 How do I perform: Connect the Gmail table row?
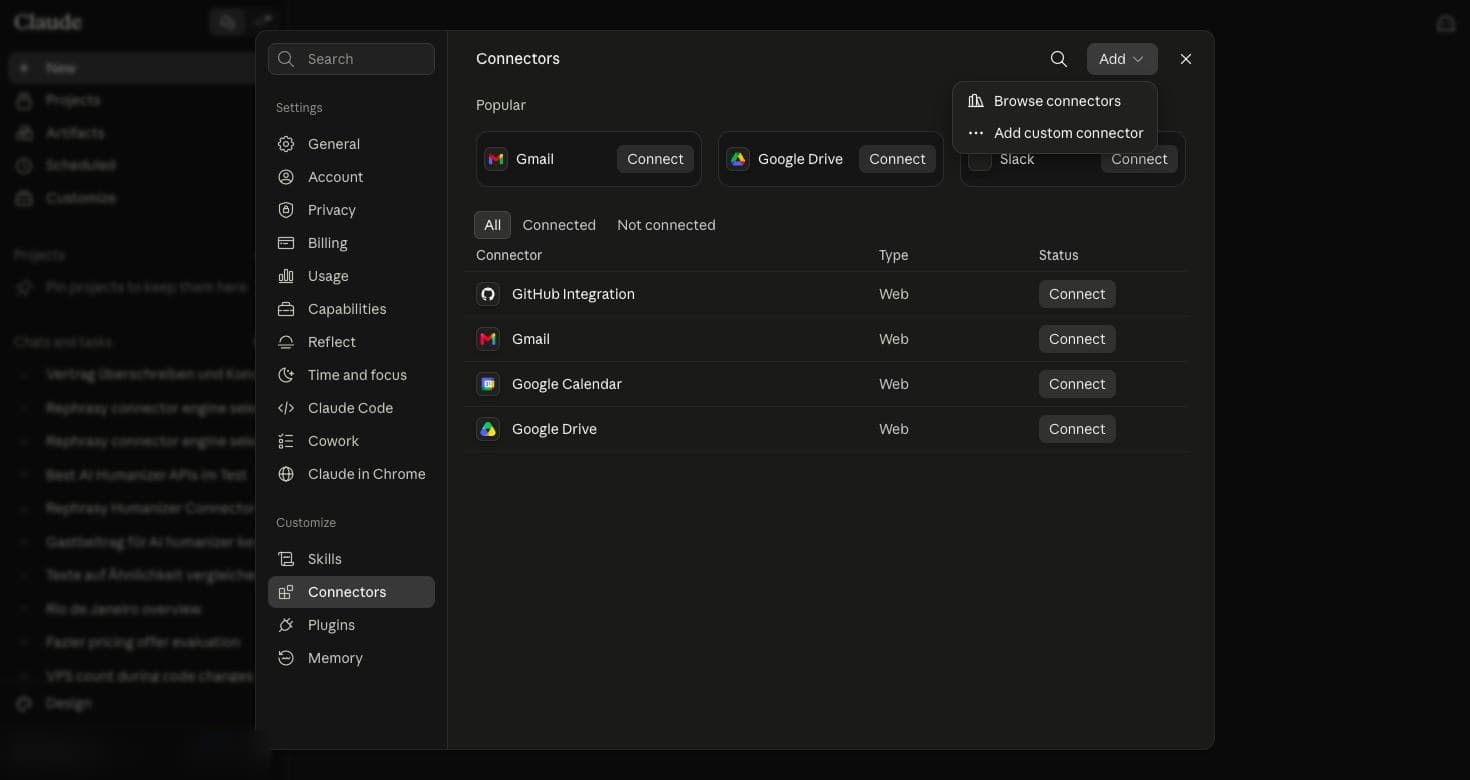(x=1077, y=339)
